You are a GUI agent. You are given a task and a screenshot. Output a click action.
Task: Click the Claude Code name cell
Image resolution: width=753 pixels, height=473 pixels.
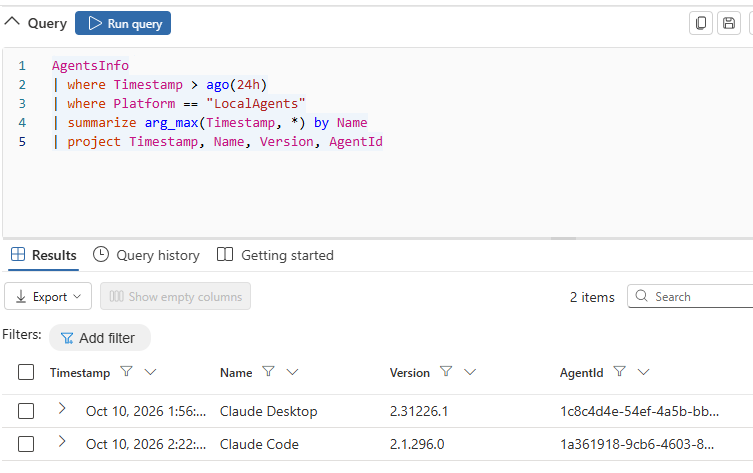point(259,444)
